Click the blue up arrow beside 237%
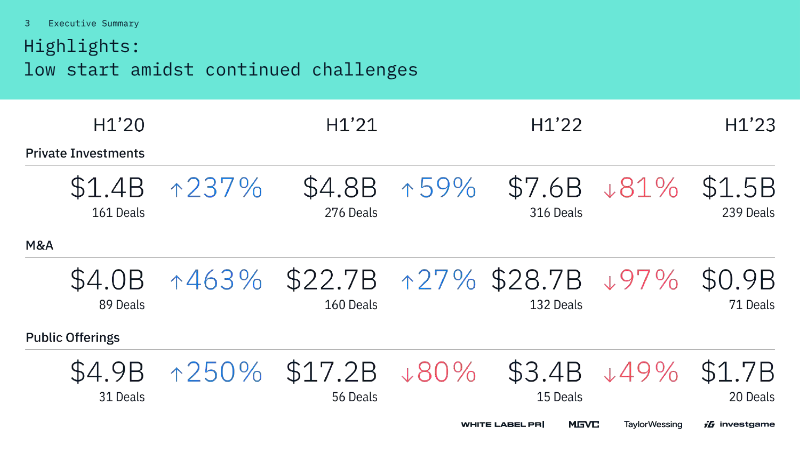 coord(177,188)
